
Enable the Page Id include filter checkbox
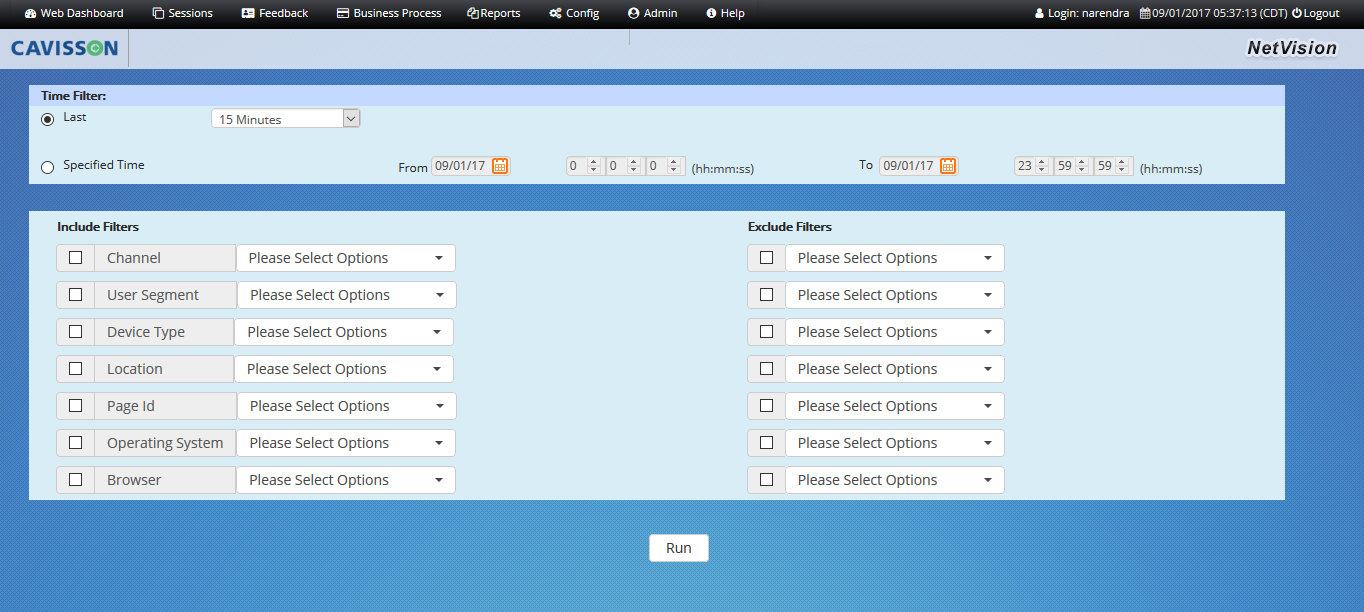click(x=75, y=406)
